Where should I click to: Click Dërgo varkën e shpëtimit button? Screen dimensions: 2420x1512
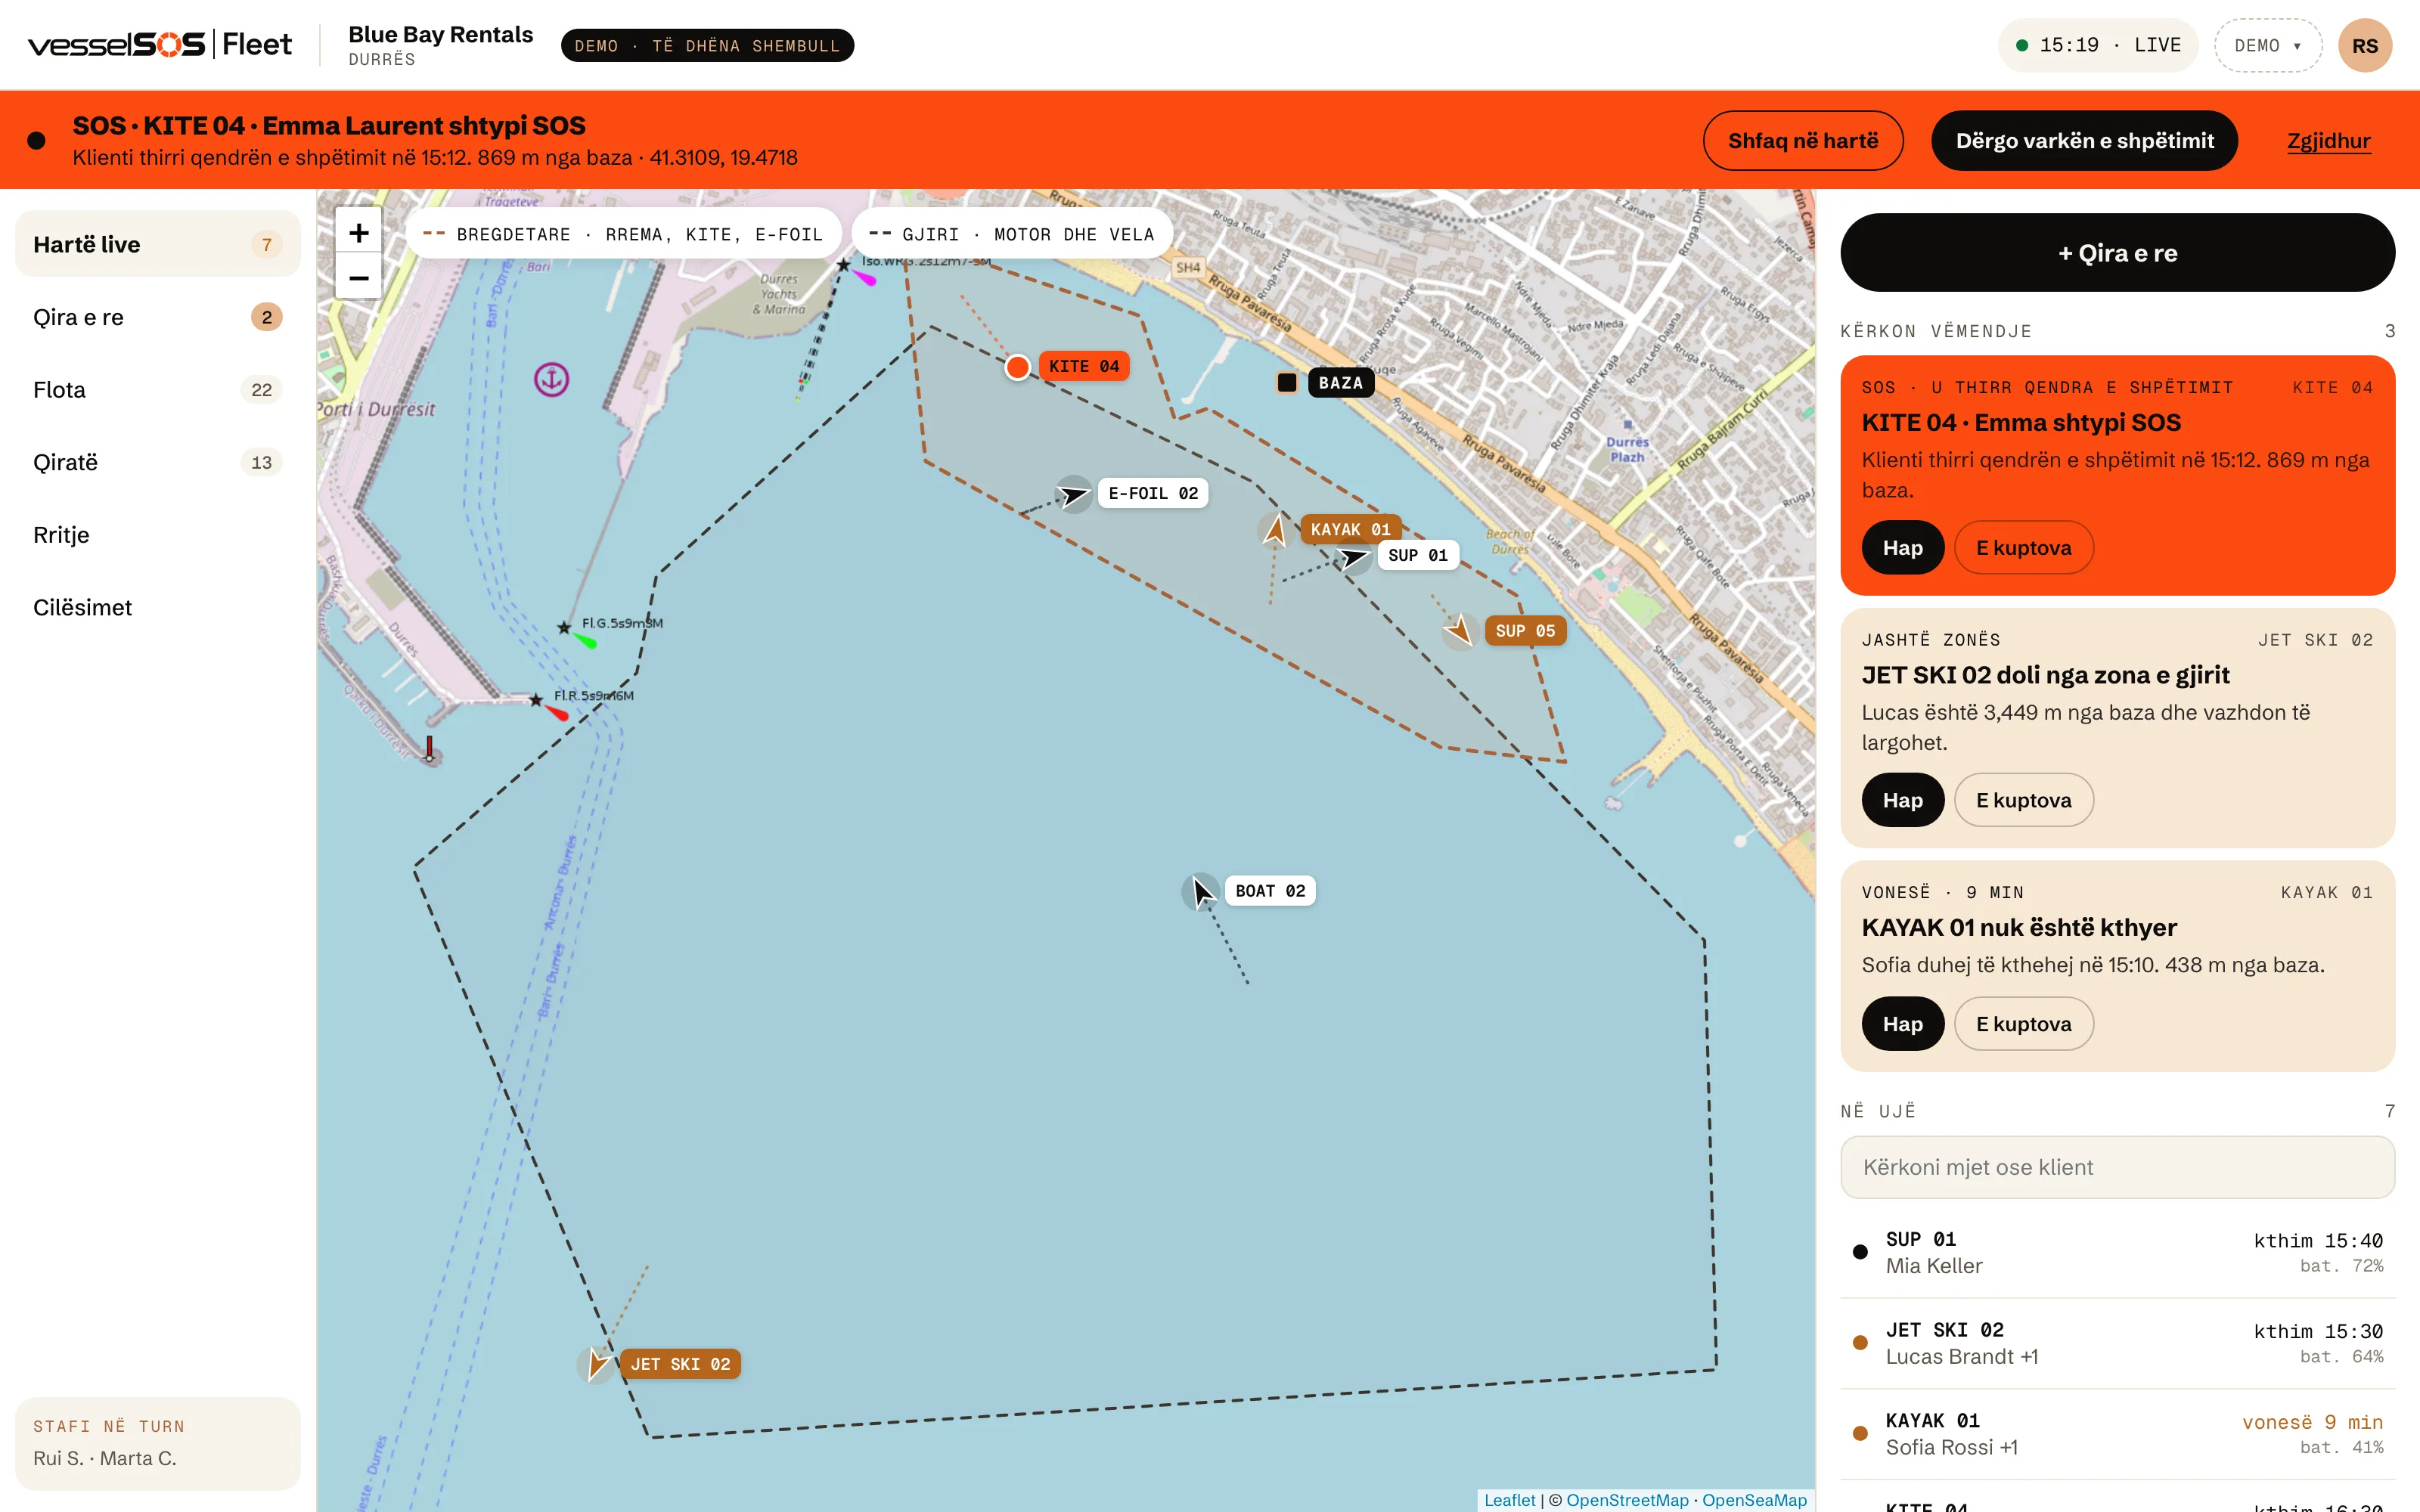click(2084, 141)
